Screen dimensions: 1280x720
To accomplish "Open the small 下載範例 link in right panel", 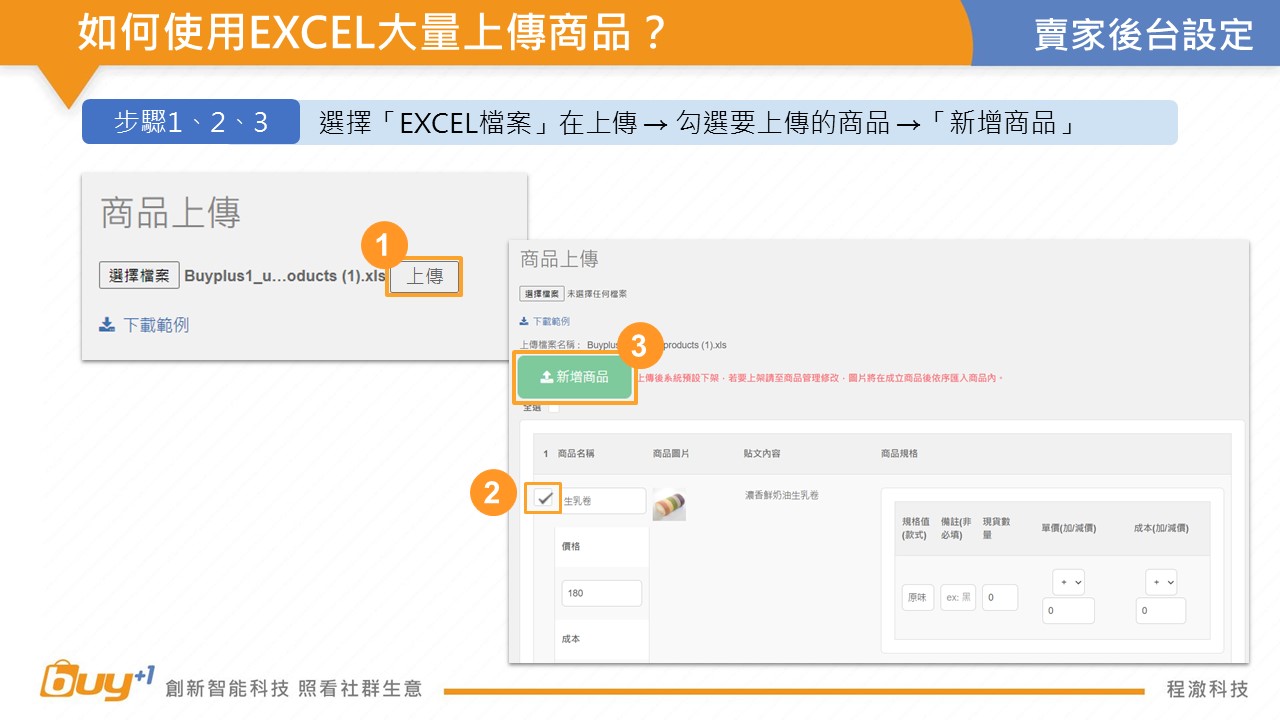I will 550,321.
